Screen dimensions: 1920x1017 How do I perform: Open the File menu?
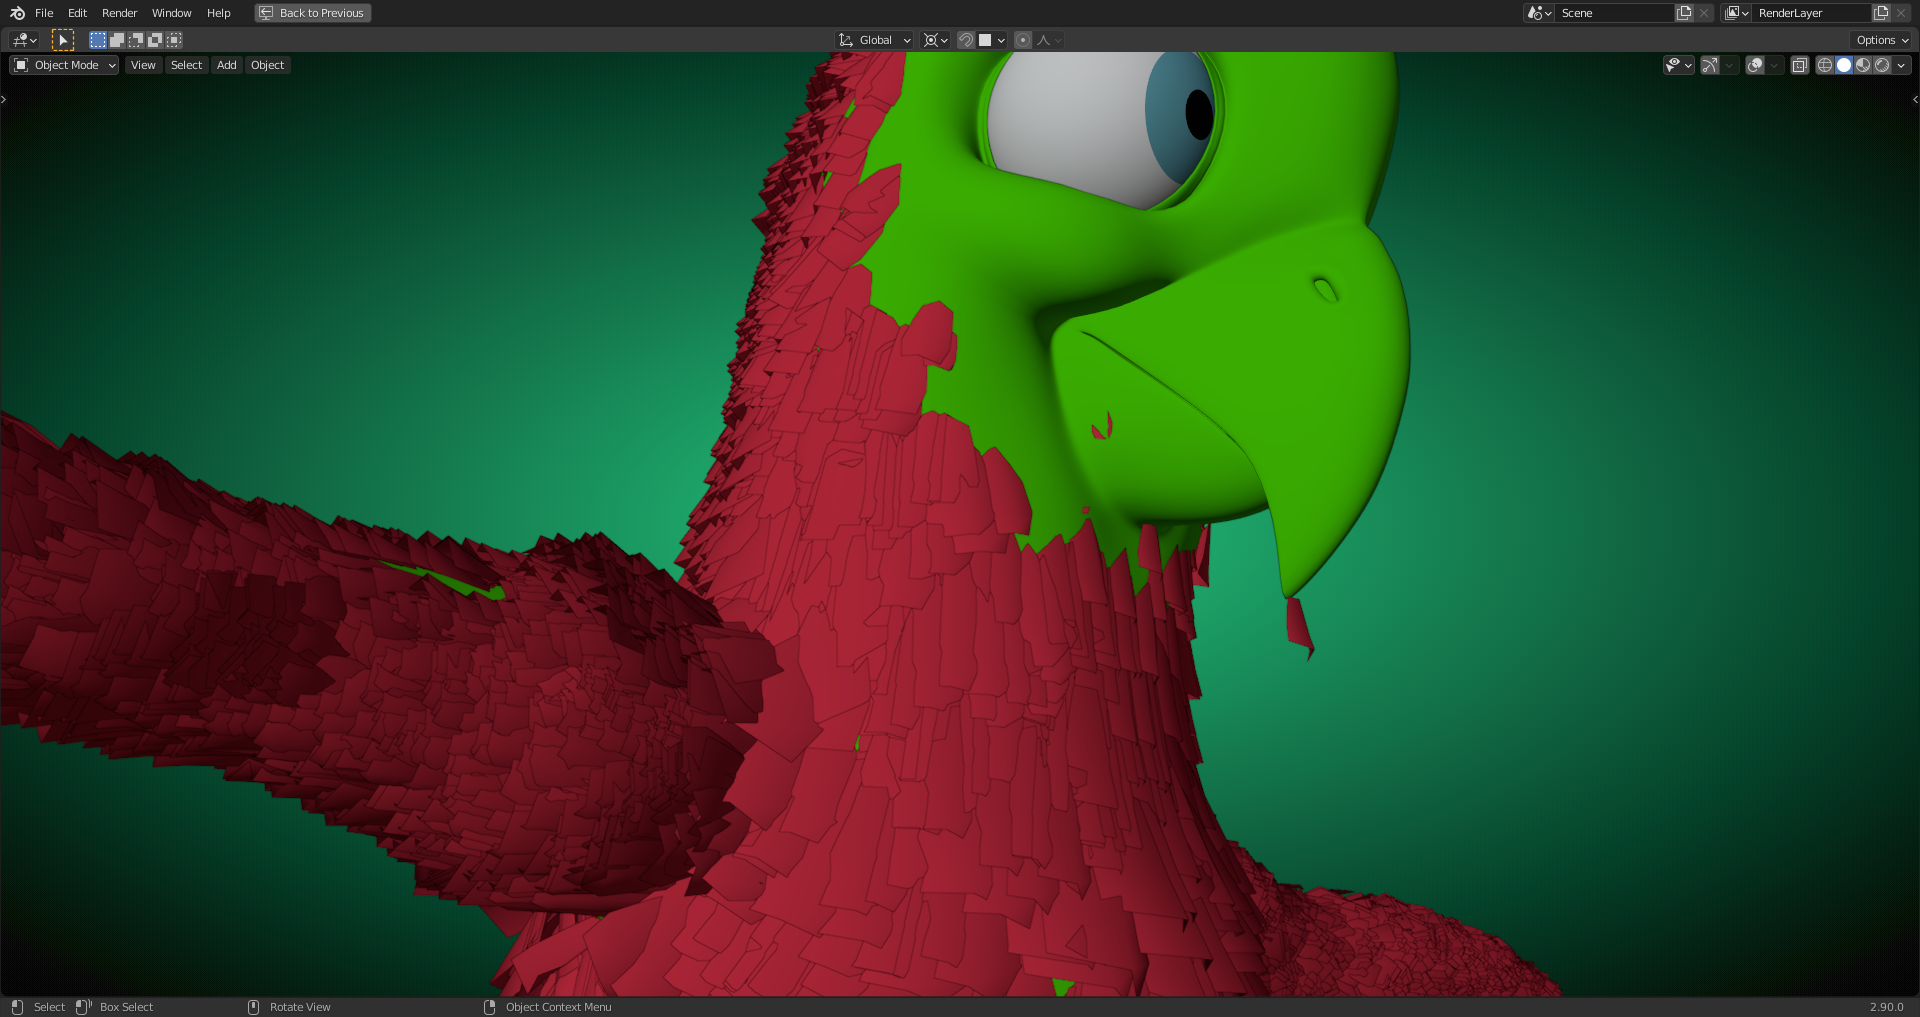tap(44, 13)
